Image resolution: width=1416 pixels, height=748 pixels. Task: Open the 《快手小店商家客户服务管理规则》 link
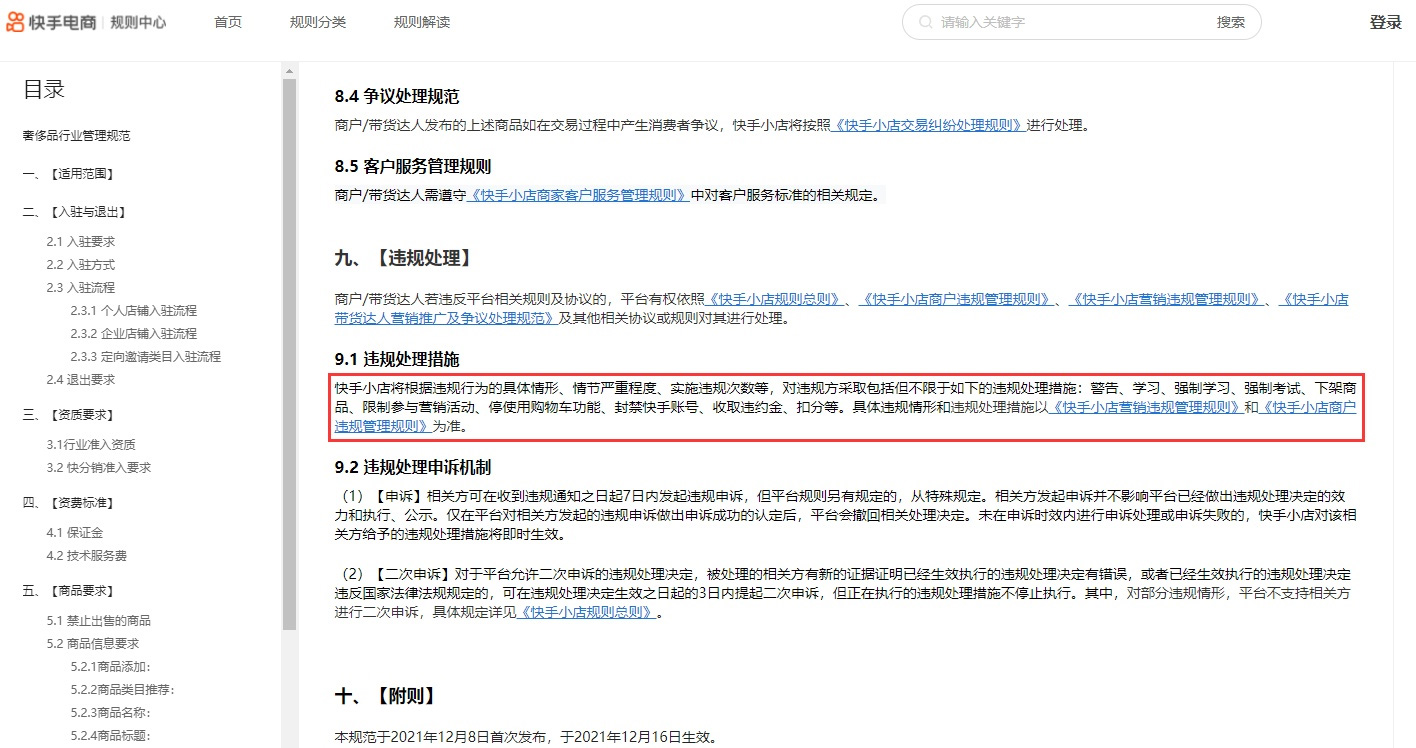coord(579,195)
